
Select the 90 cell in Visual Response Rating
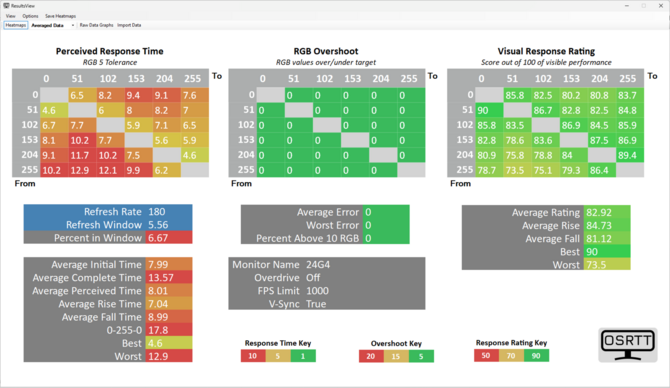pyautogui.click(x=489, y=110)
